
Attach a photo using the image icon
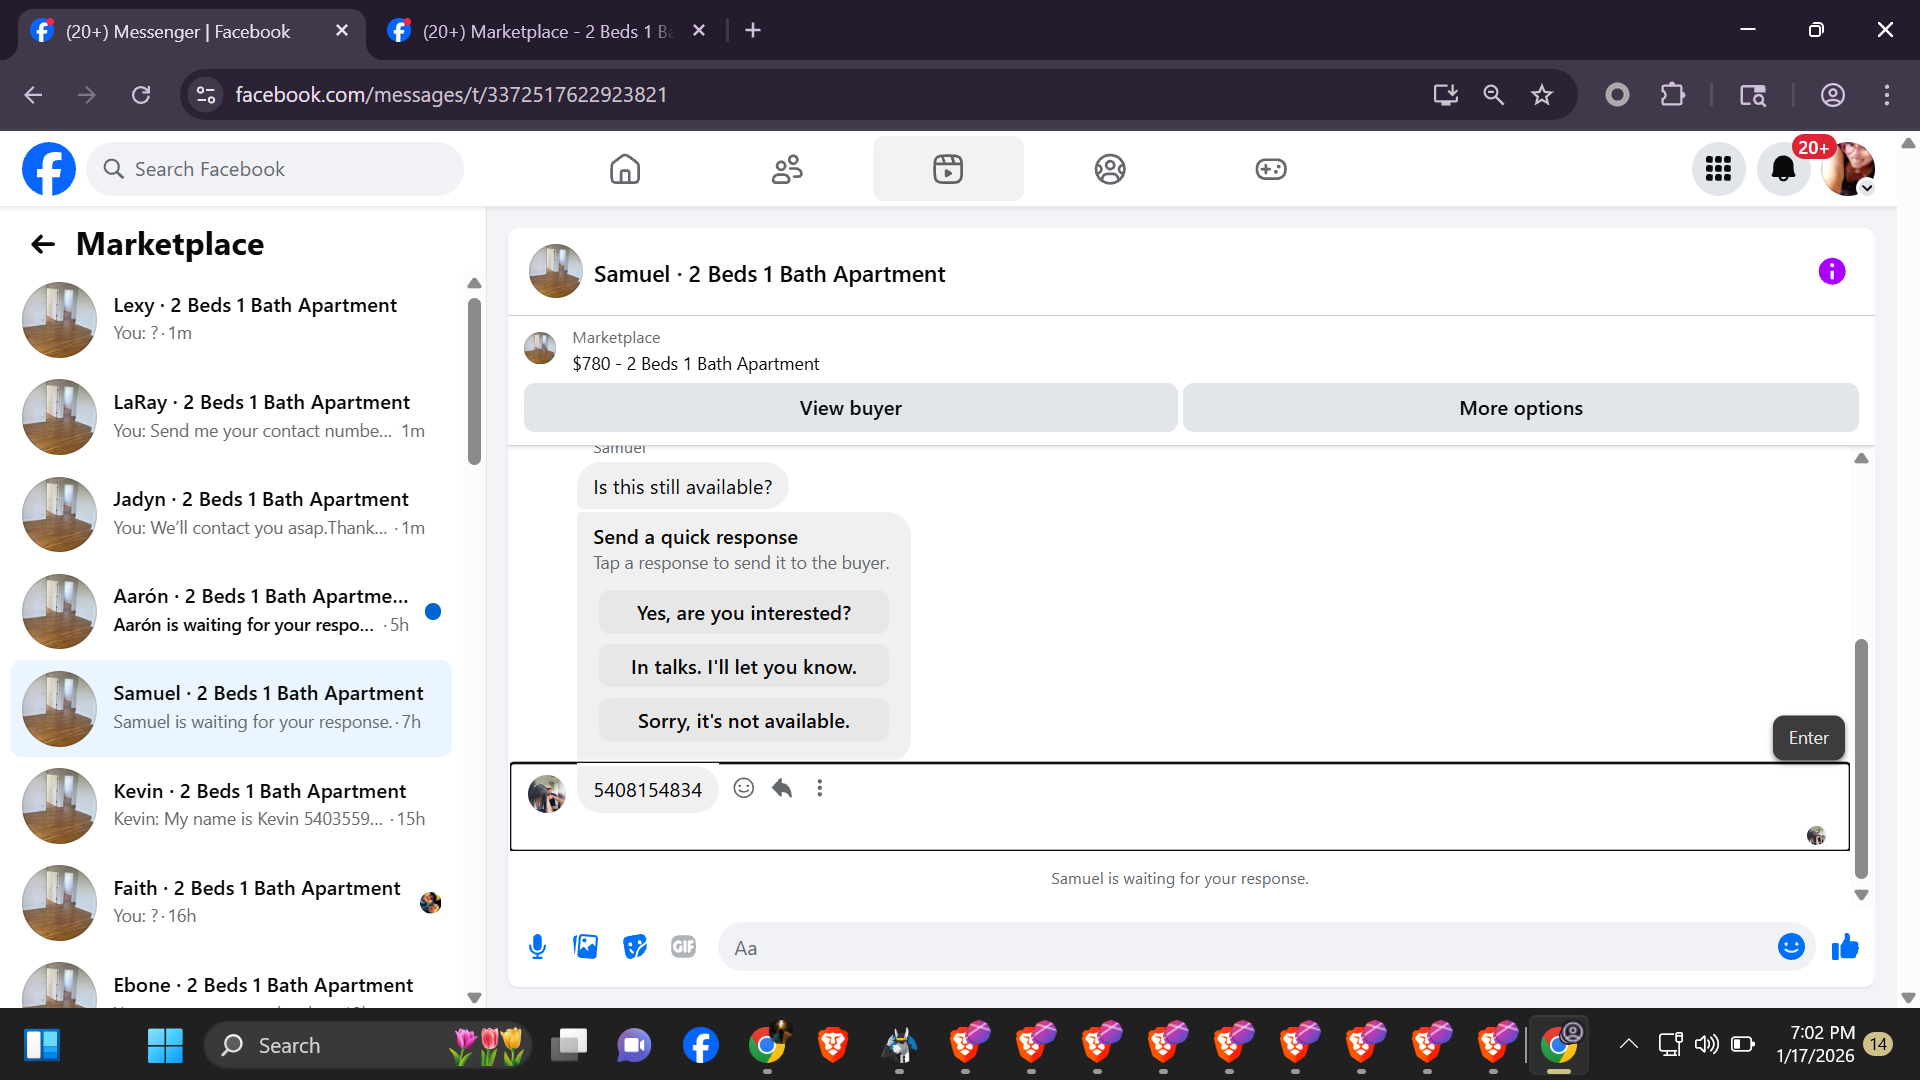tap(586, 947)
